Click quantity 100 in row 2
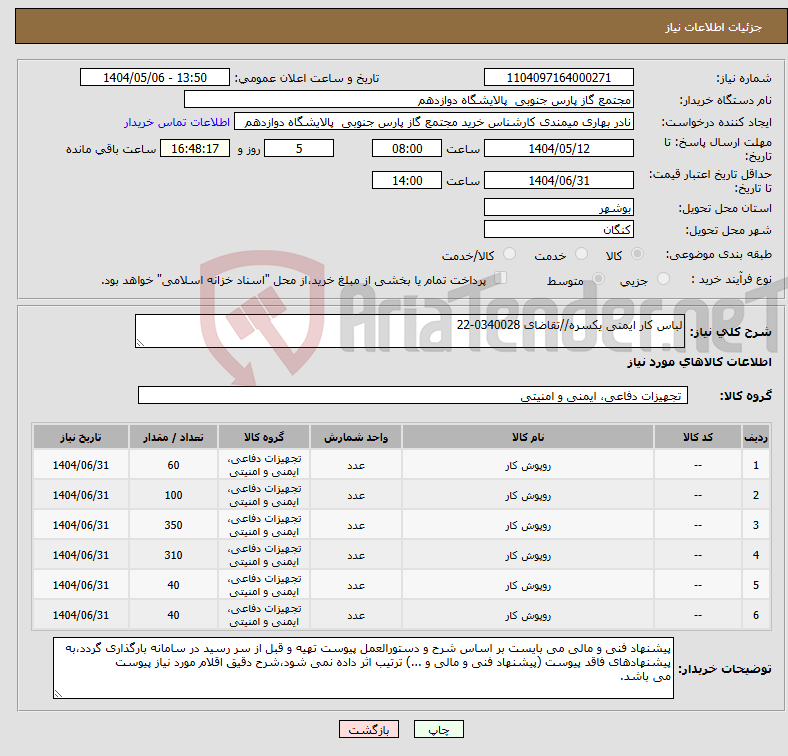Viewport: 788px width, 756px height. [x=173, y=495]
